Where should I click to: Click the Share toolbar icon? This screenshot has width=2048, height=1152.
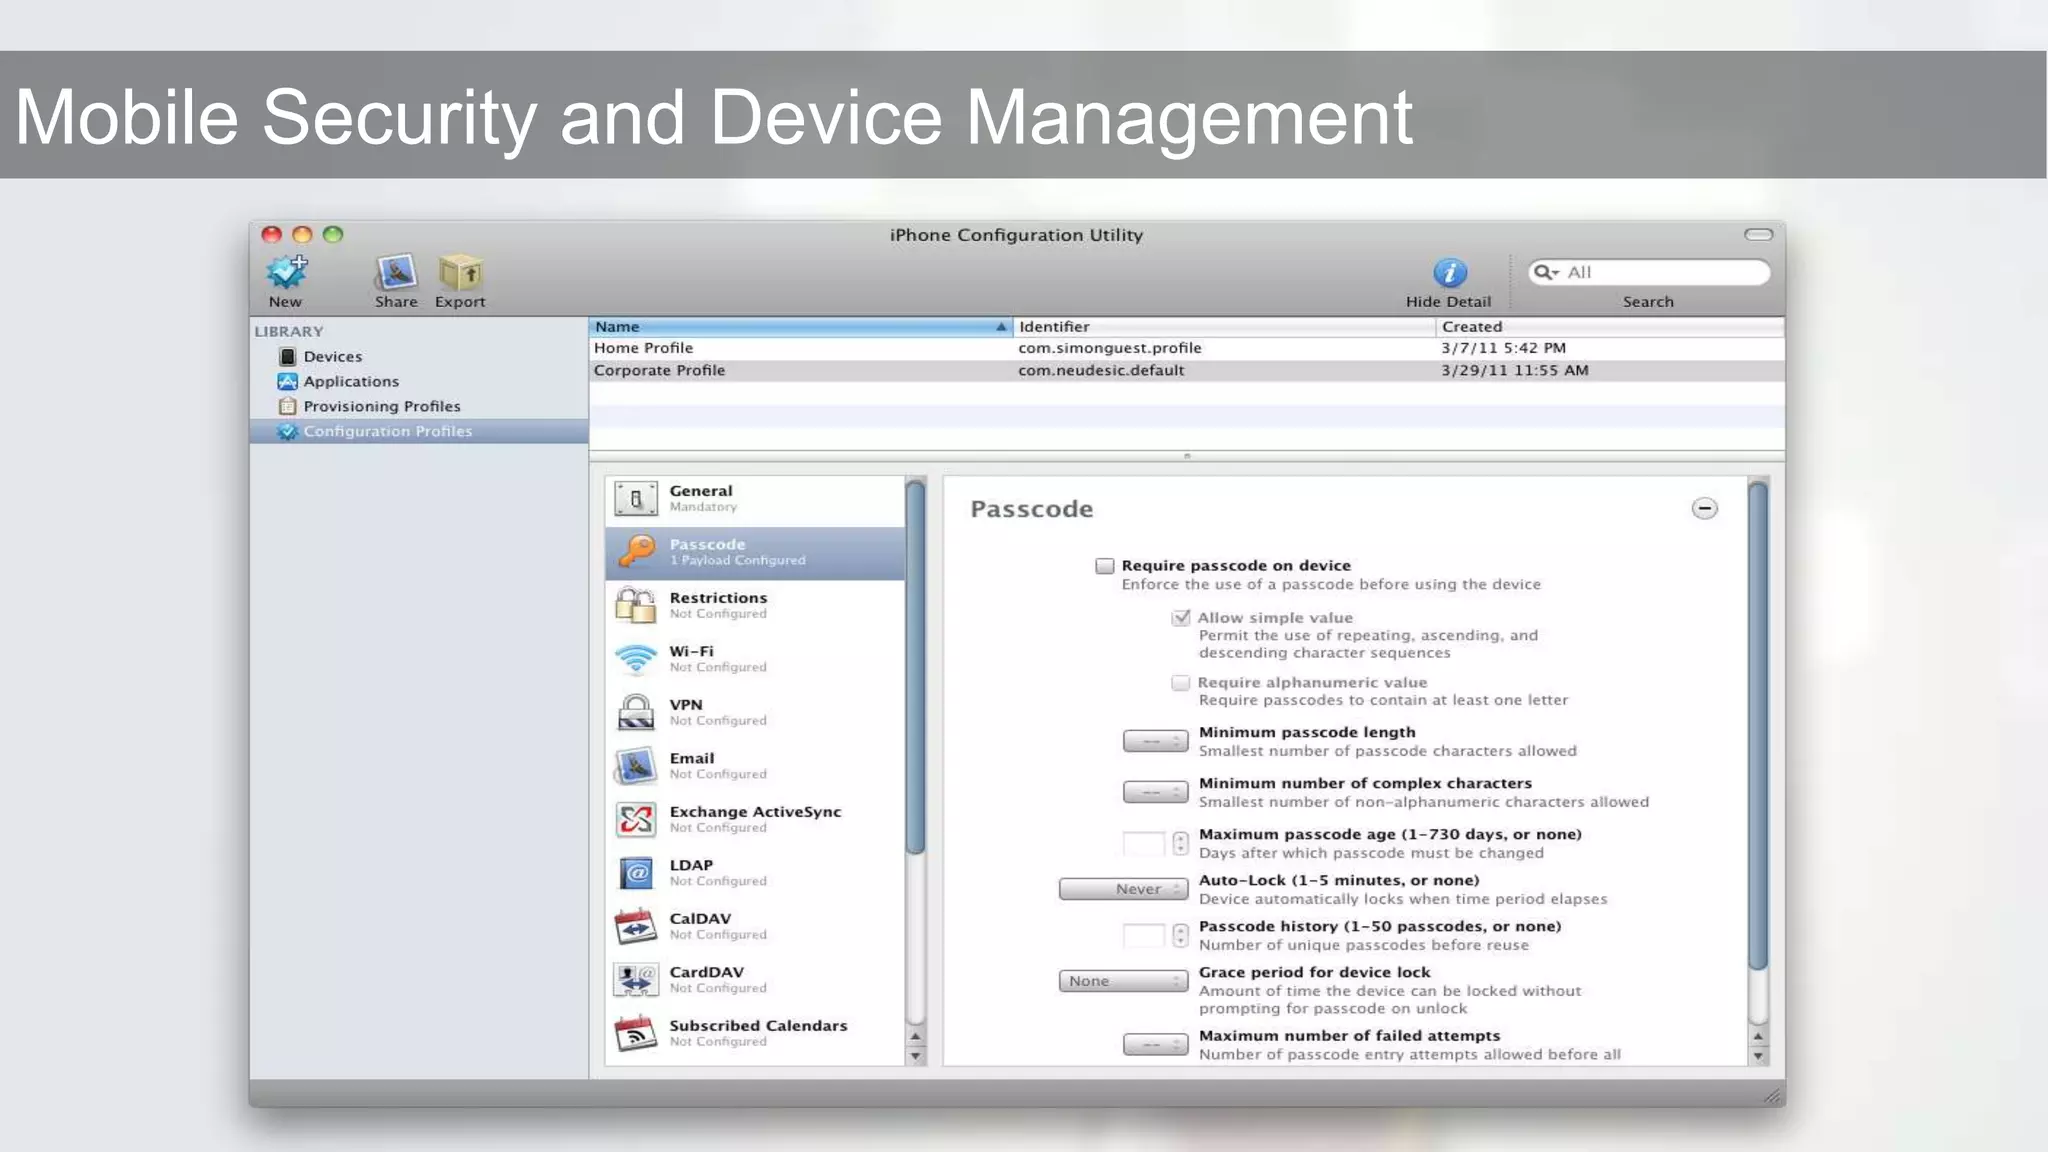(396, 271)
